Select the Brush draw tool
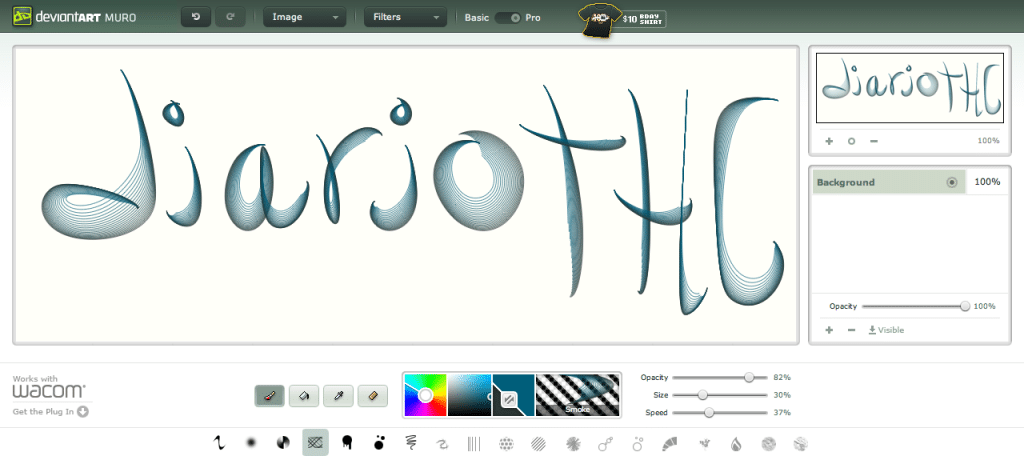 pos(269,396)
